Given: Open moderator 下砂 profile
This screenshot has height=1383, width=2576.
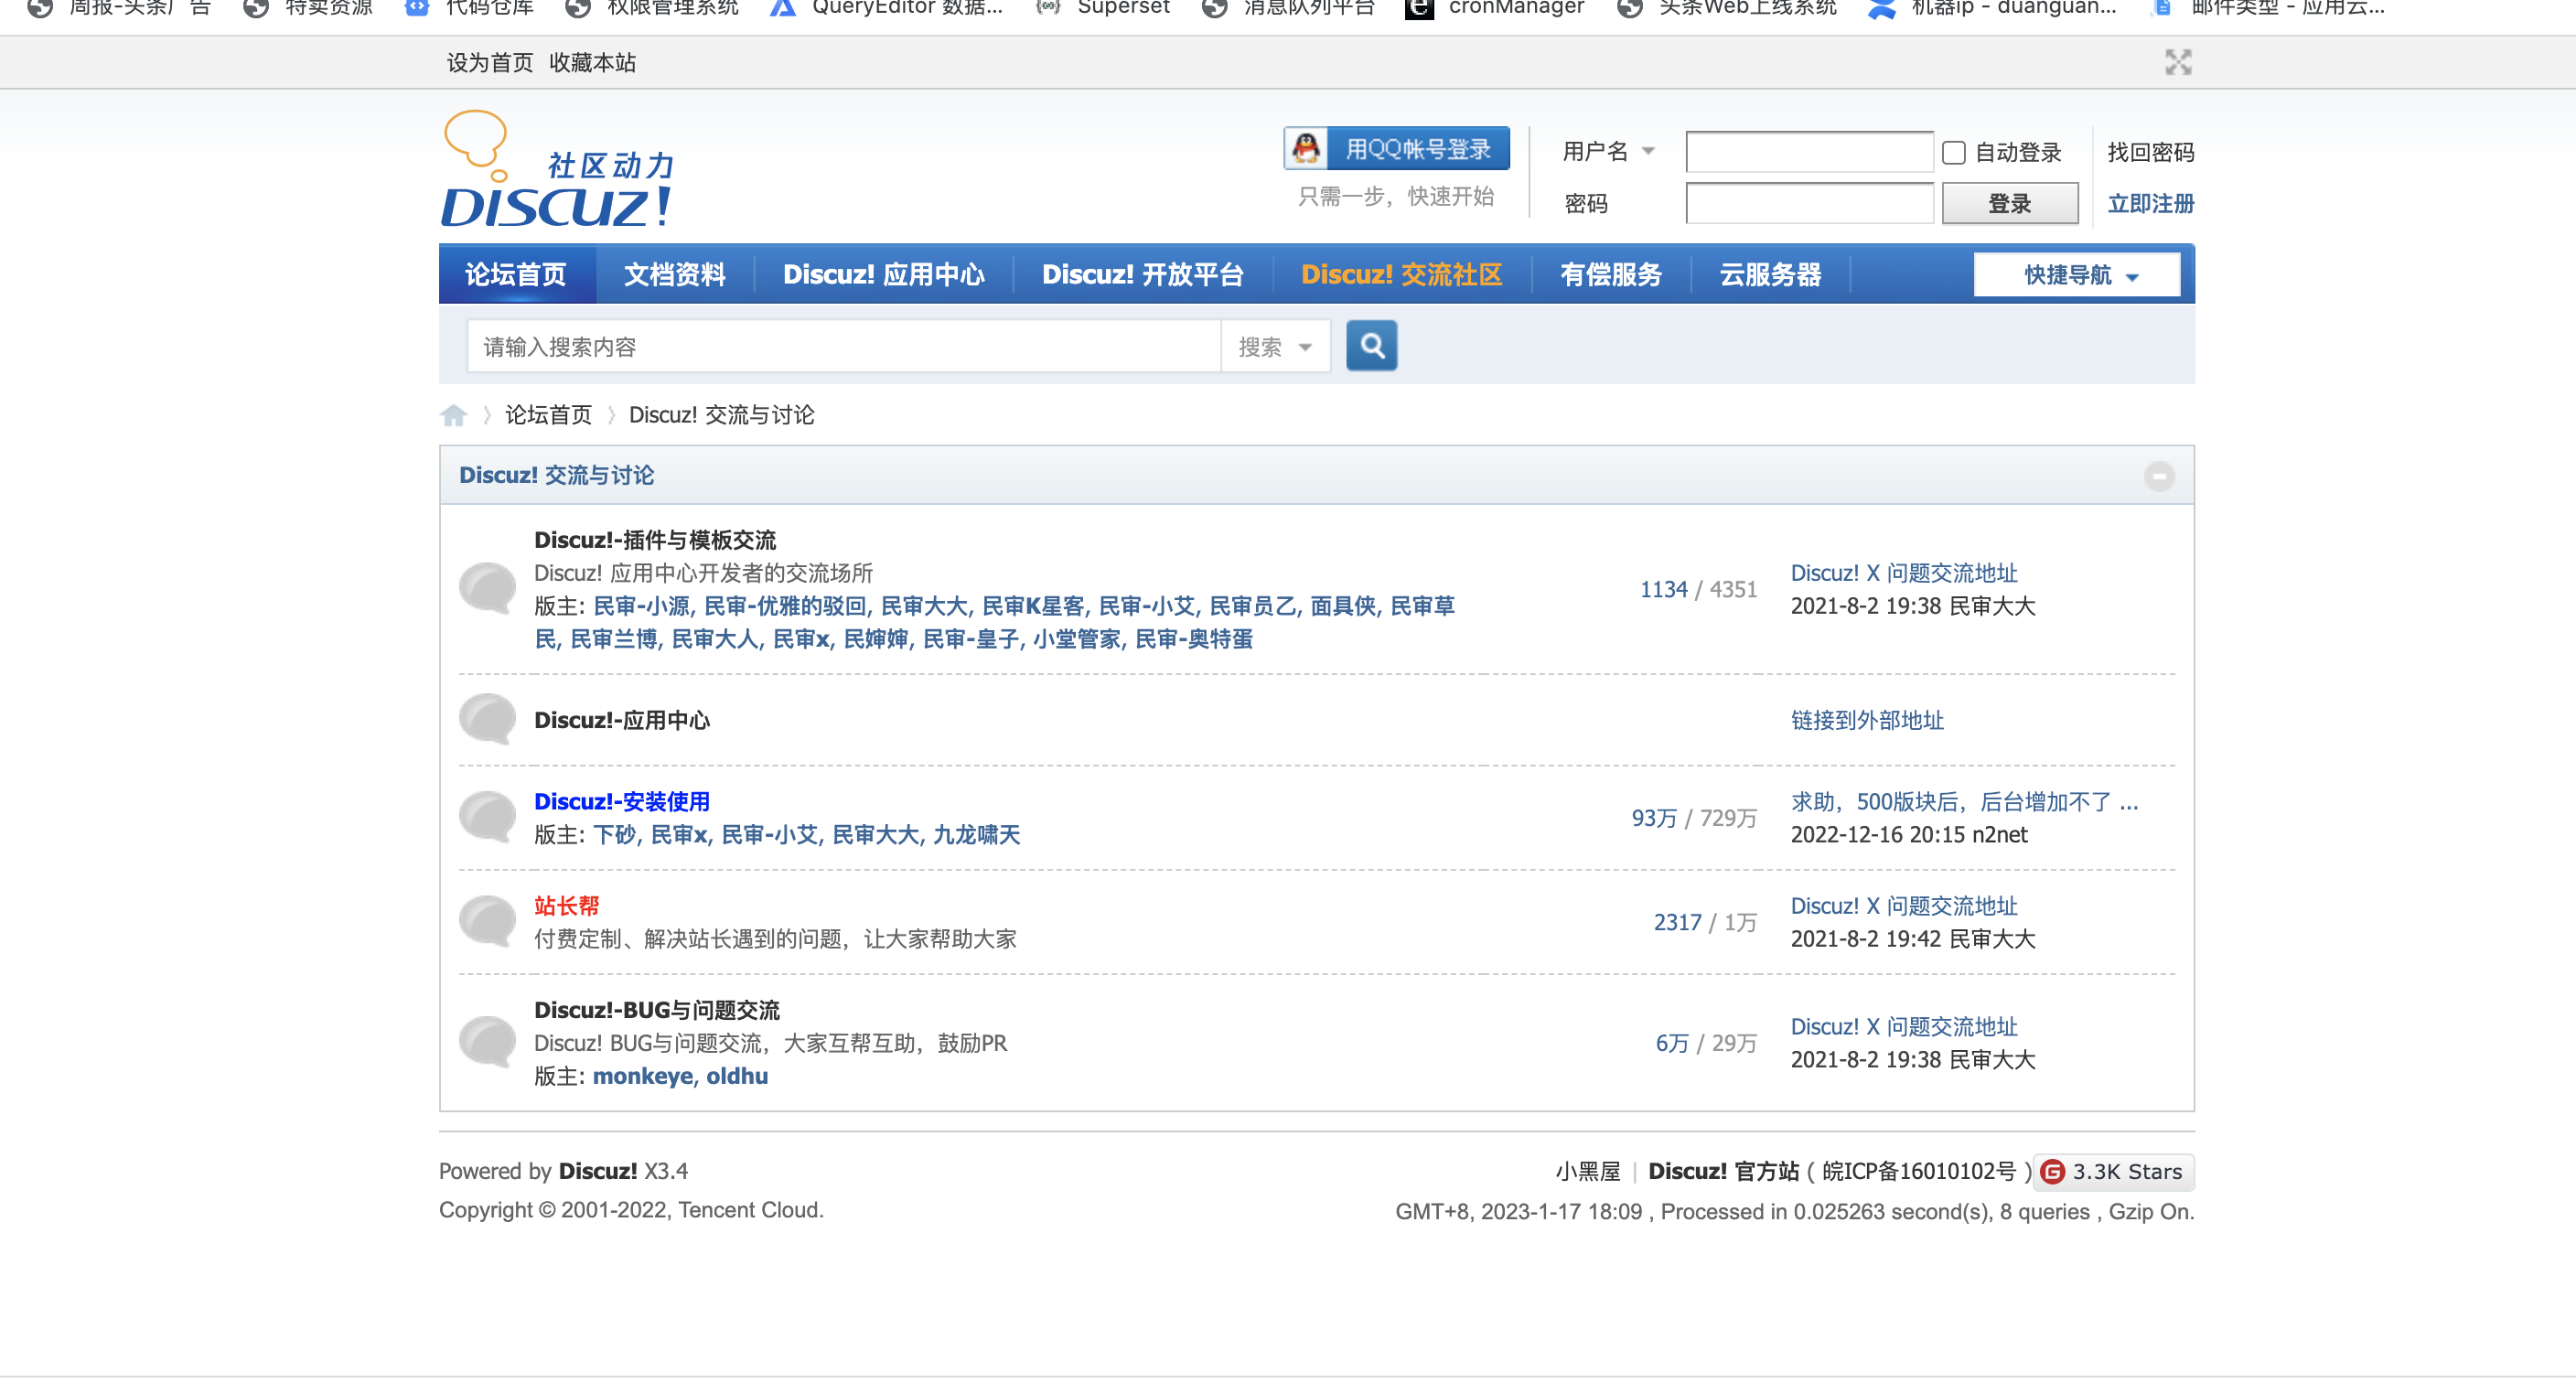Looking at the screenshot, I should (x=615, y=835).
